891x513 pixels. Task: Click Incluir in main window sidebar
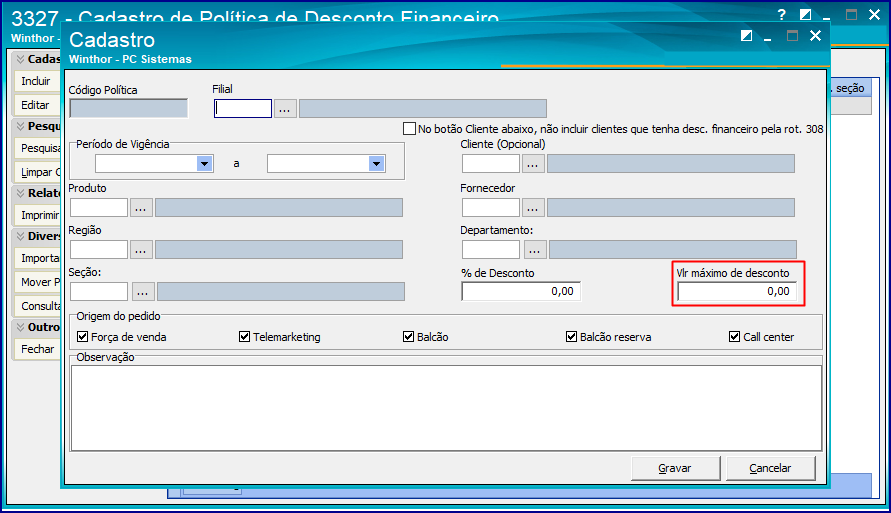click(37, 81)
